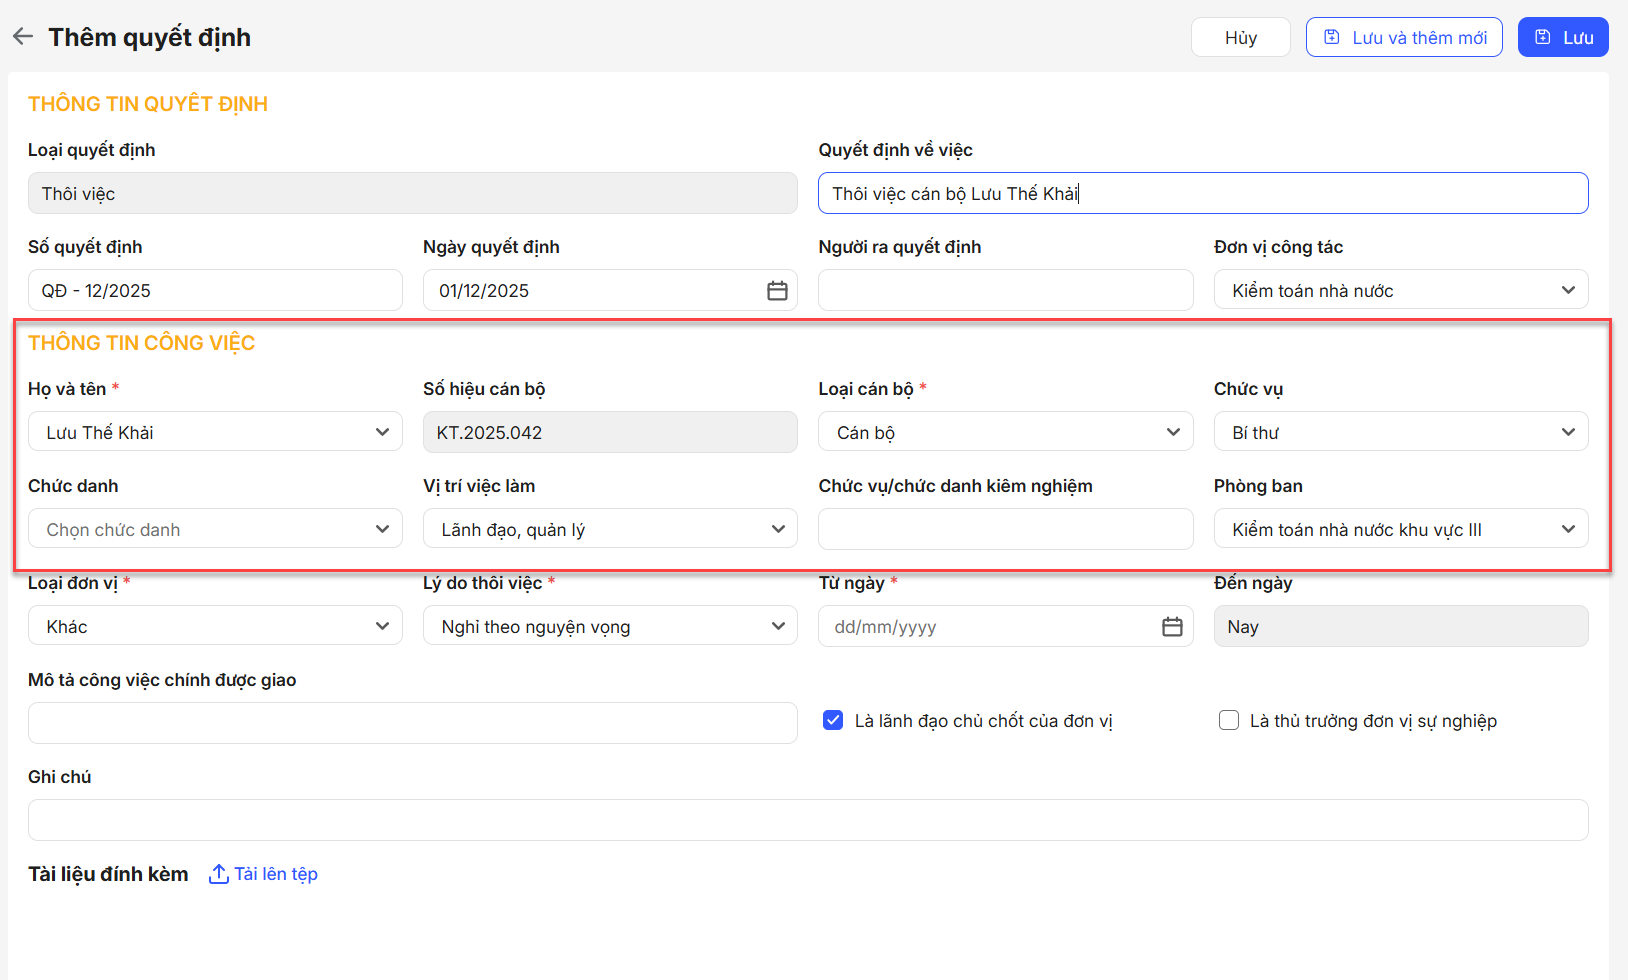Toggle Là lãnh đạo chủ chốt checkbox

pos(833,721)
